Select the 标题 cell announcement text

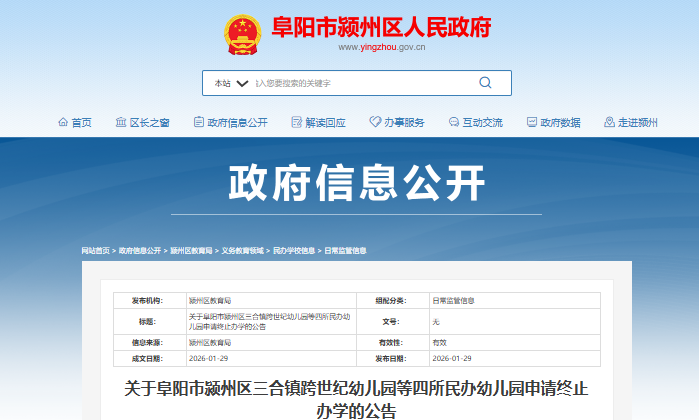click(269, 321)
